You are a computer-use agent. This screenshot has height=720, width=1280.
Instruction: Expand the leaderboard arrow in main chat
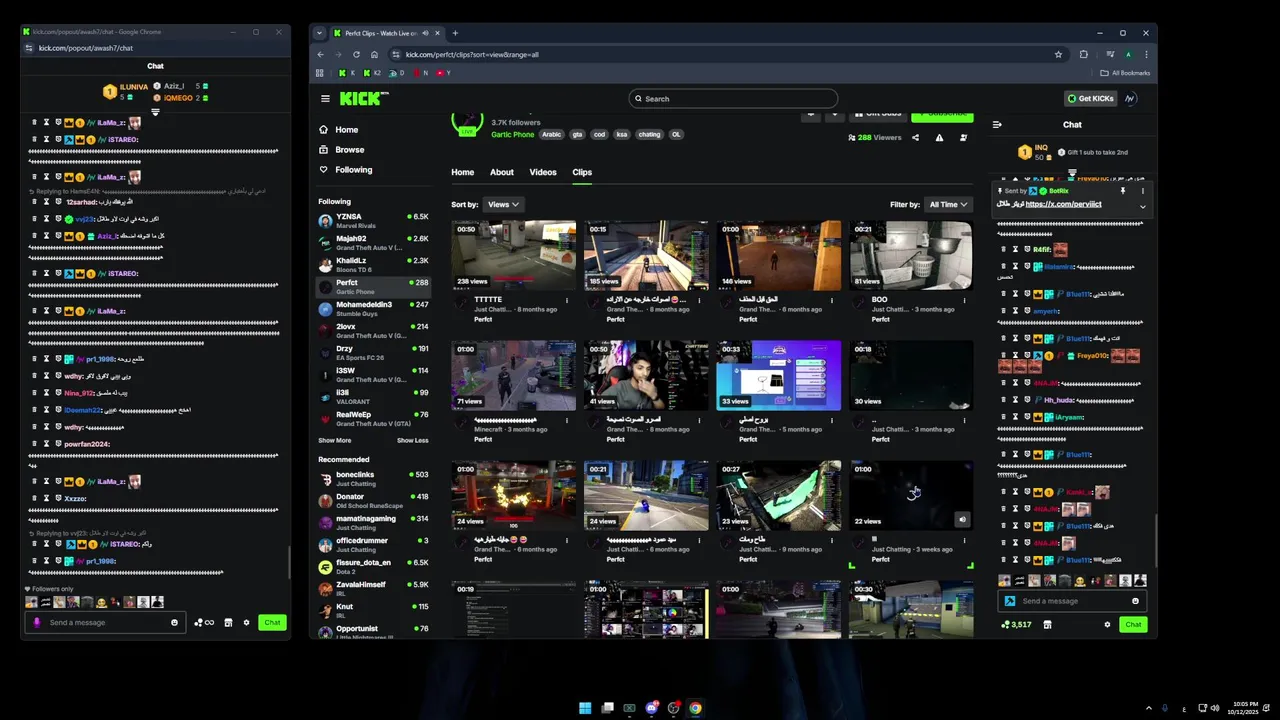pyautogui.click(x=1072, y=172)
